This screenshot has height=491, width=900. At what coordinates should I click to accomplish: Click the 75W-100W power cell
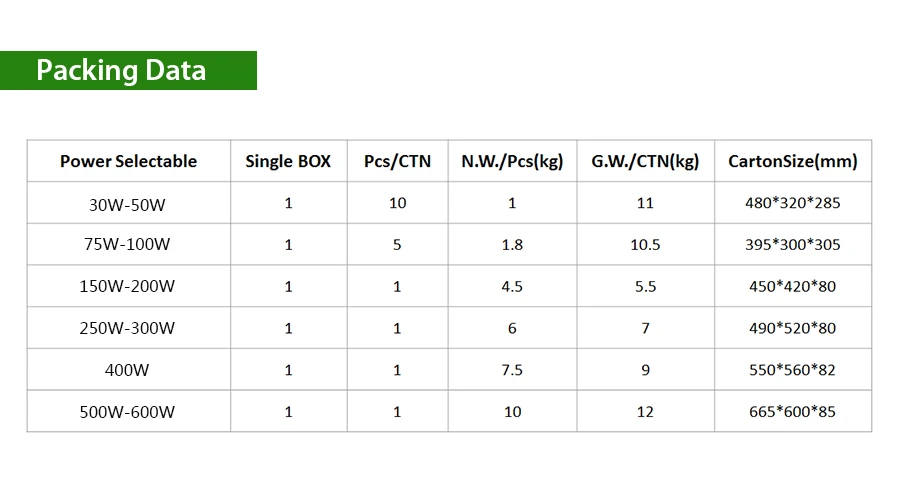(129, 245)
